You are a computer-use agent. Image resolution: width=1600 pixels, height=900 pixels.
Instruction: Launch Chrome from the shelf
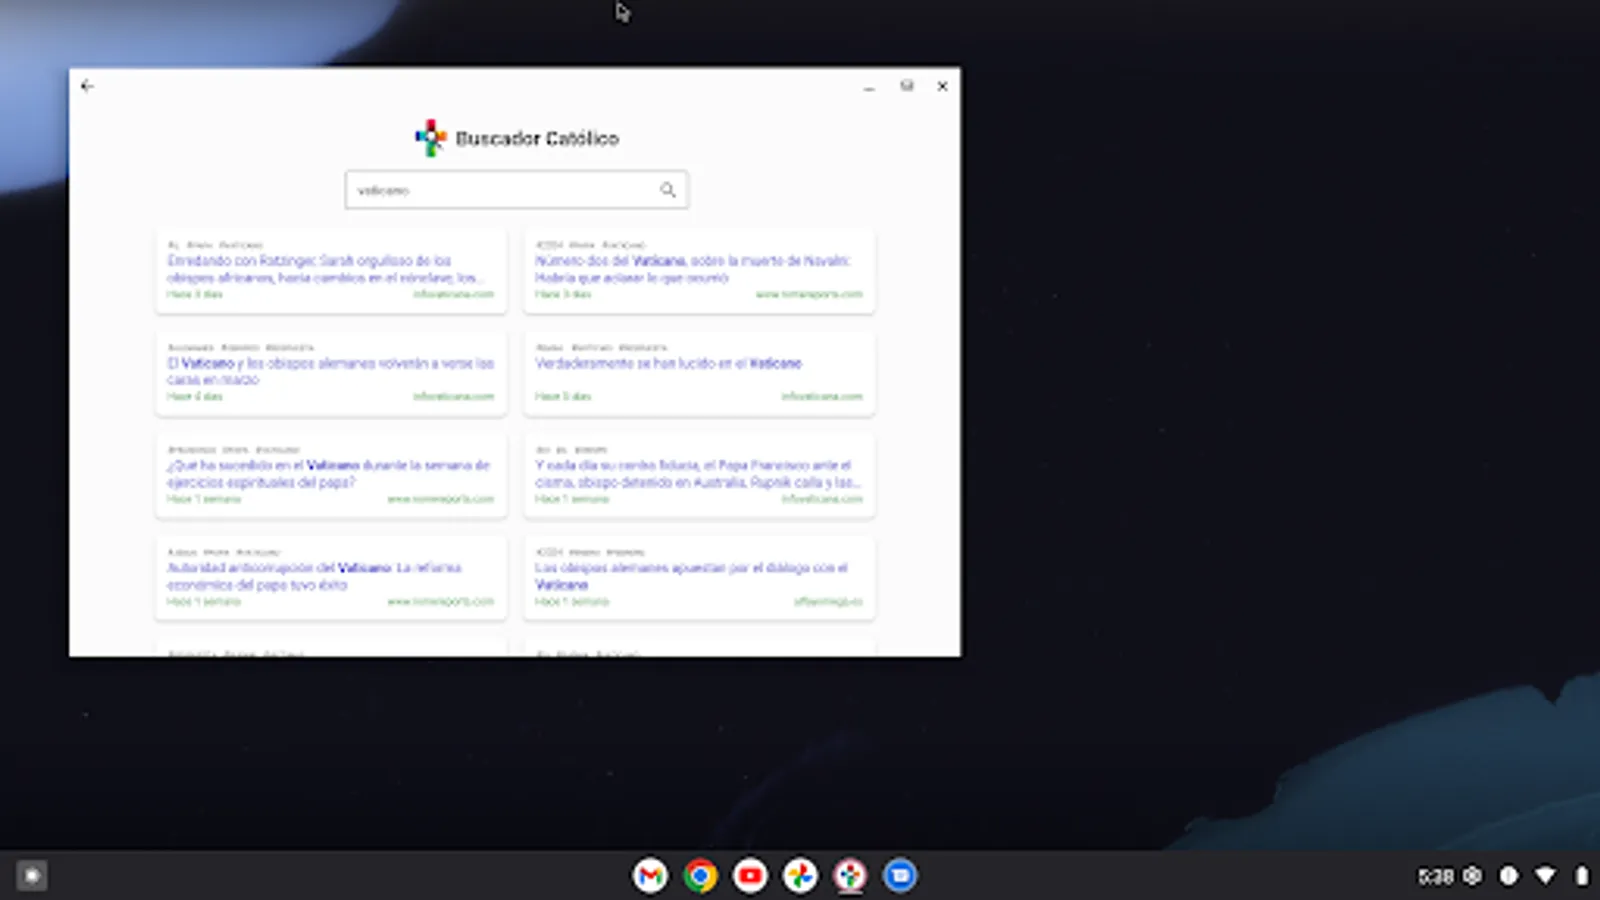click(x=701, y=875)
